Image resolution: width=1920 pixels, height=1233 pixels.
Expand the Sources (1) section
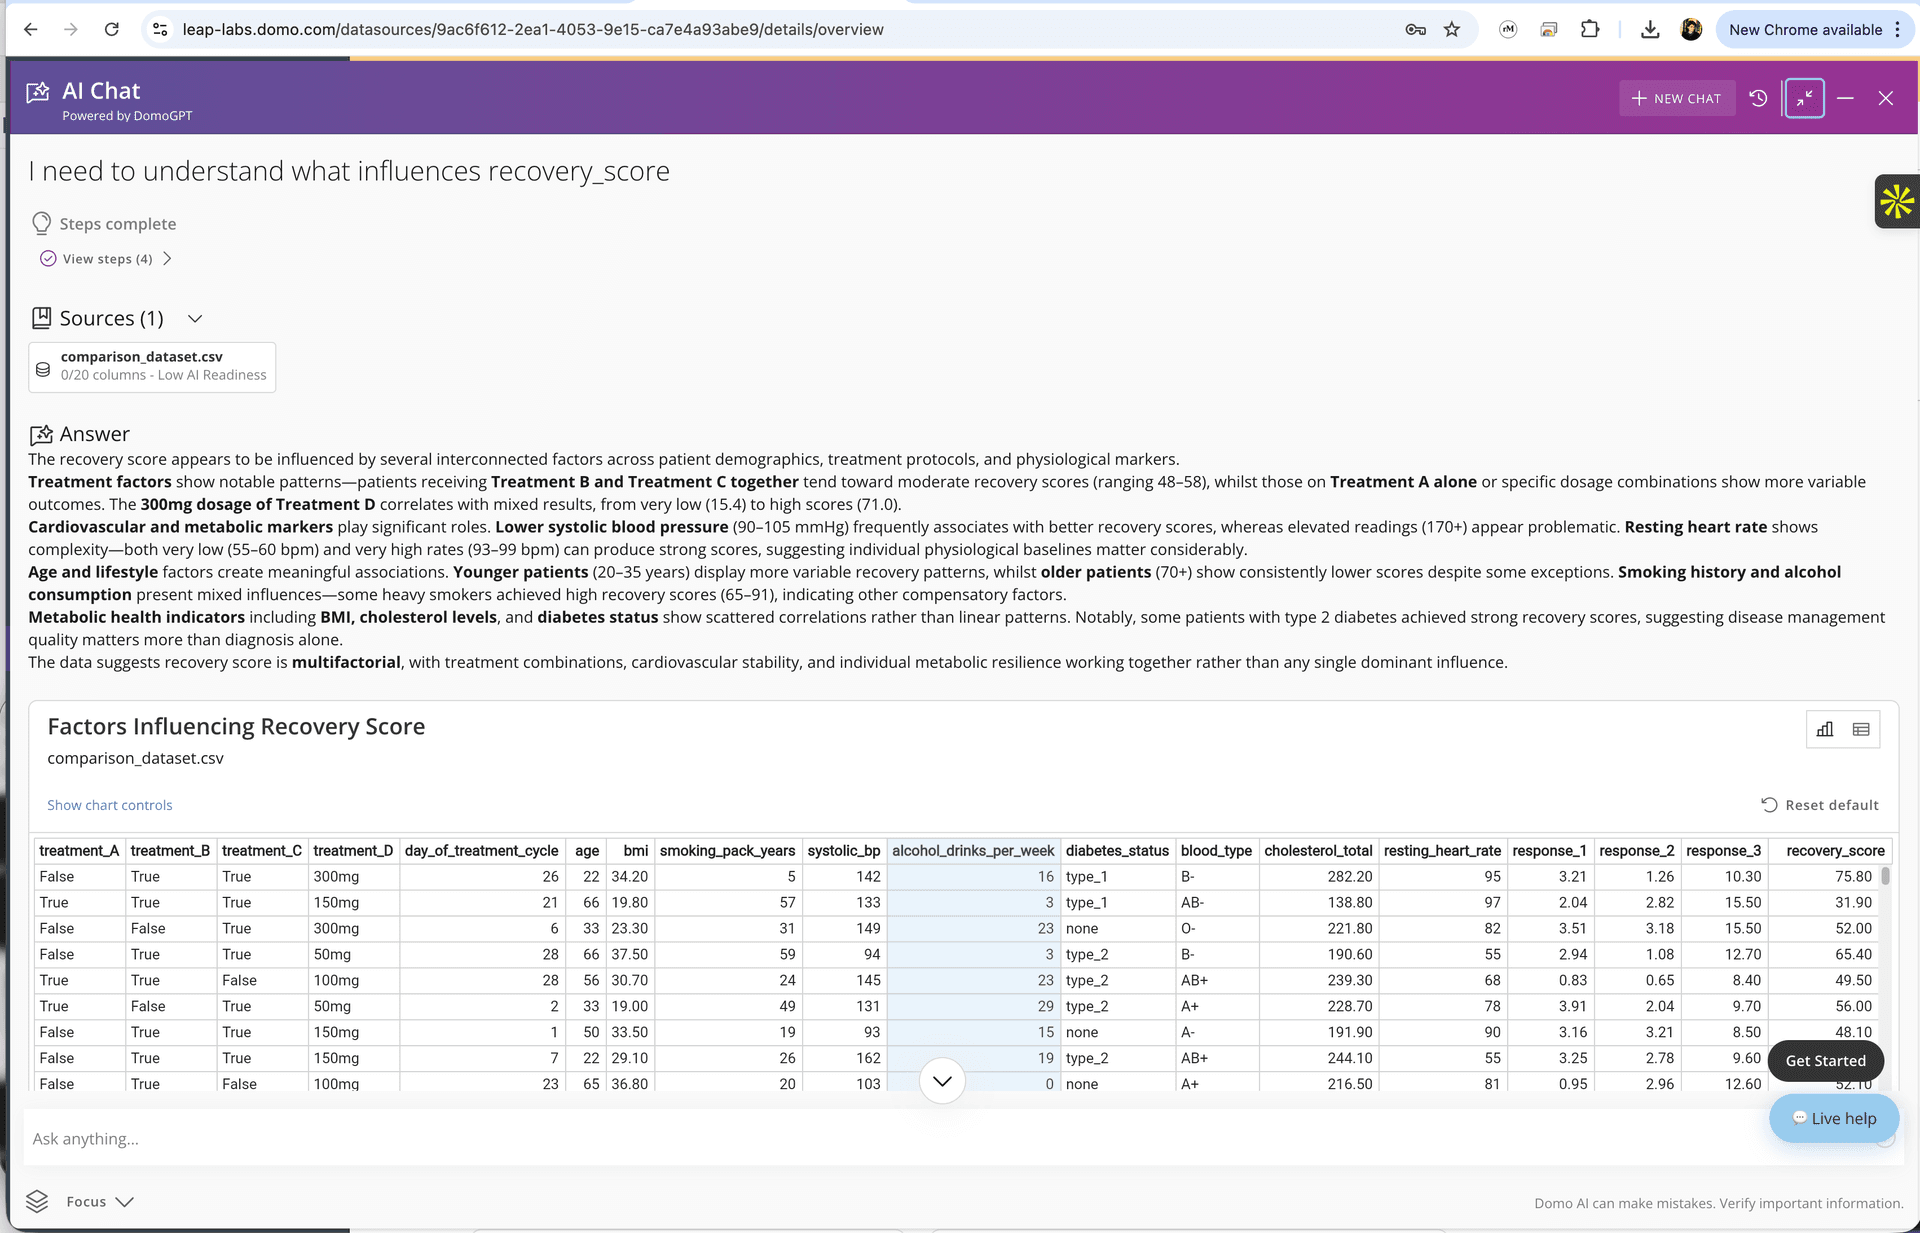coord(195,319)
